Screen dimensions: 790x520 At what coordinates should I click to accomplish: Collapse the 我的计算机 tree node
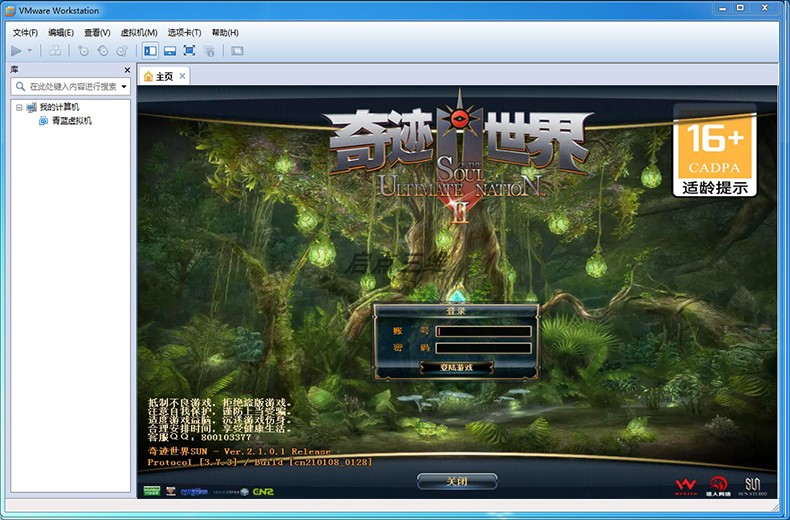coord(19,107)
